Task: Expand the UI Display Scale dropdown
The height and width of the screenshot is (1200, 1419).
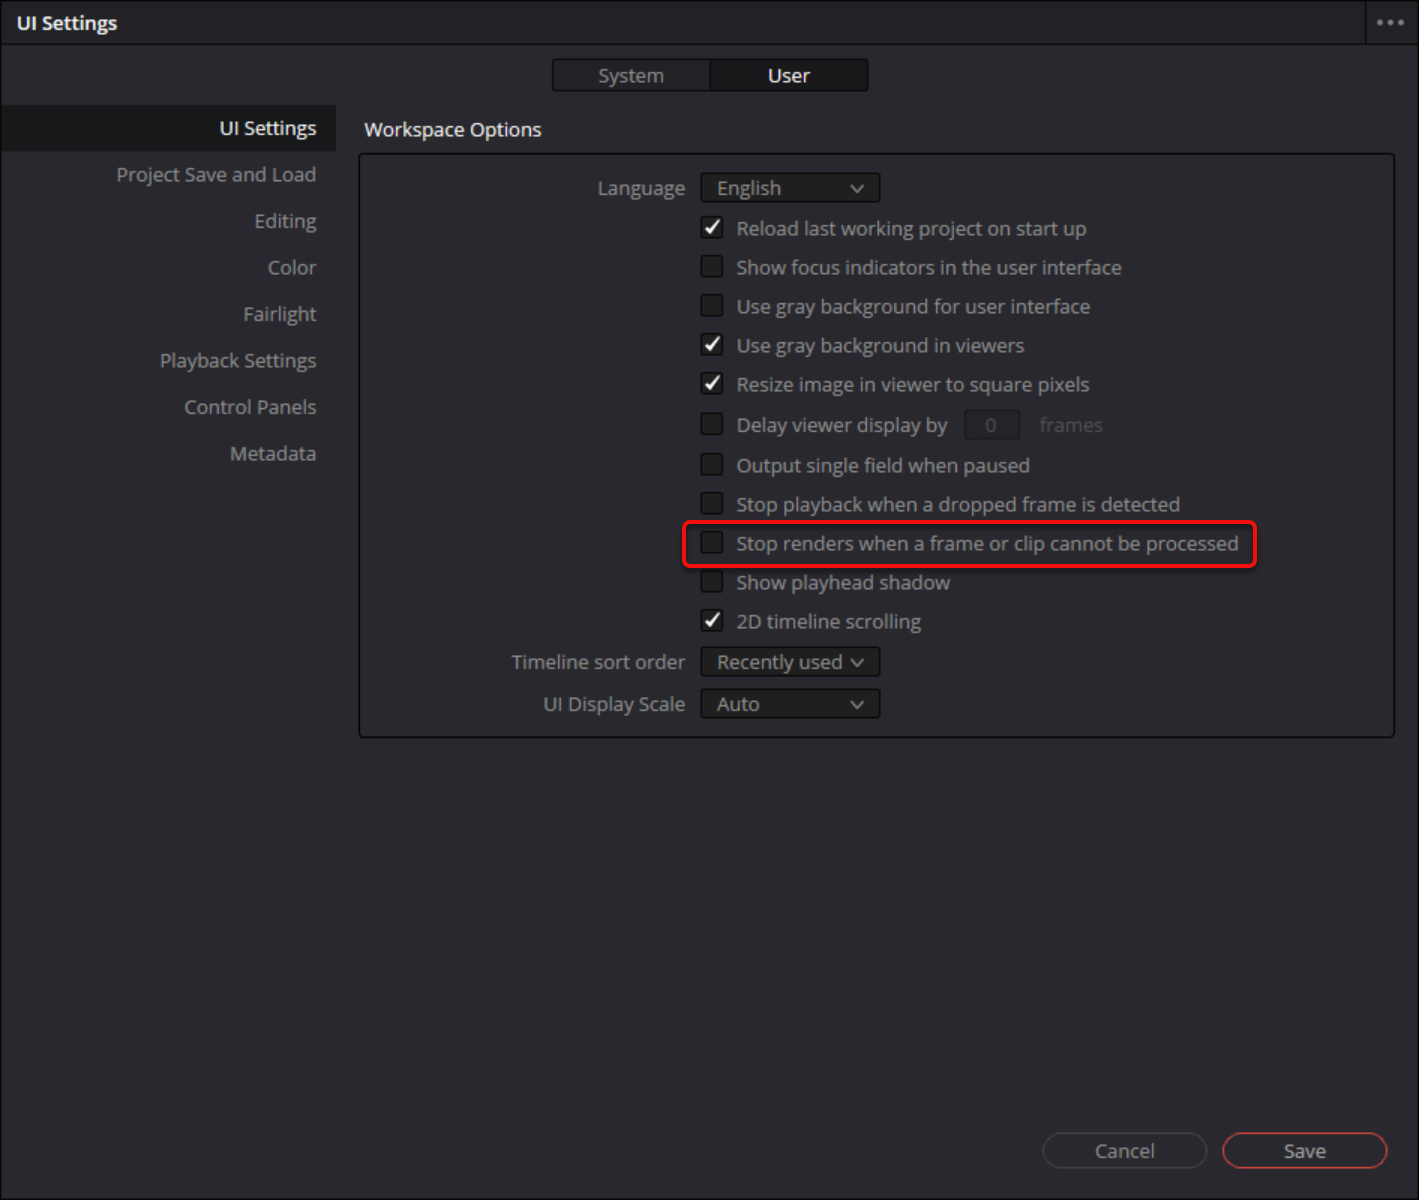Action: [x=790, y=704]
